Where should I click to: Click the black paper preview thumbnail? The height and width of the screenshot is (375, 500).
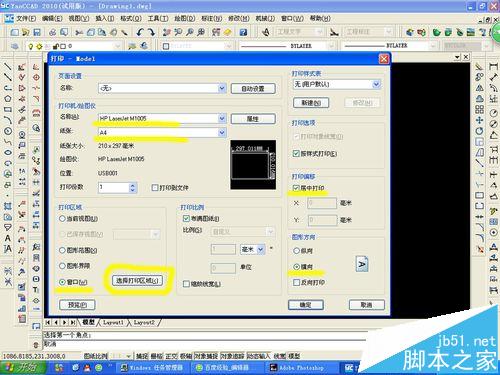pos(253,165)
